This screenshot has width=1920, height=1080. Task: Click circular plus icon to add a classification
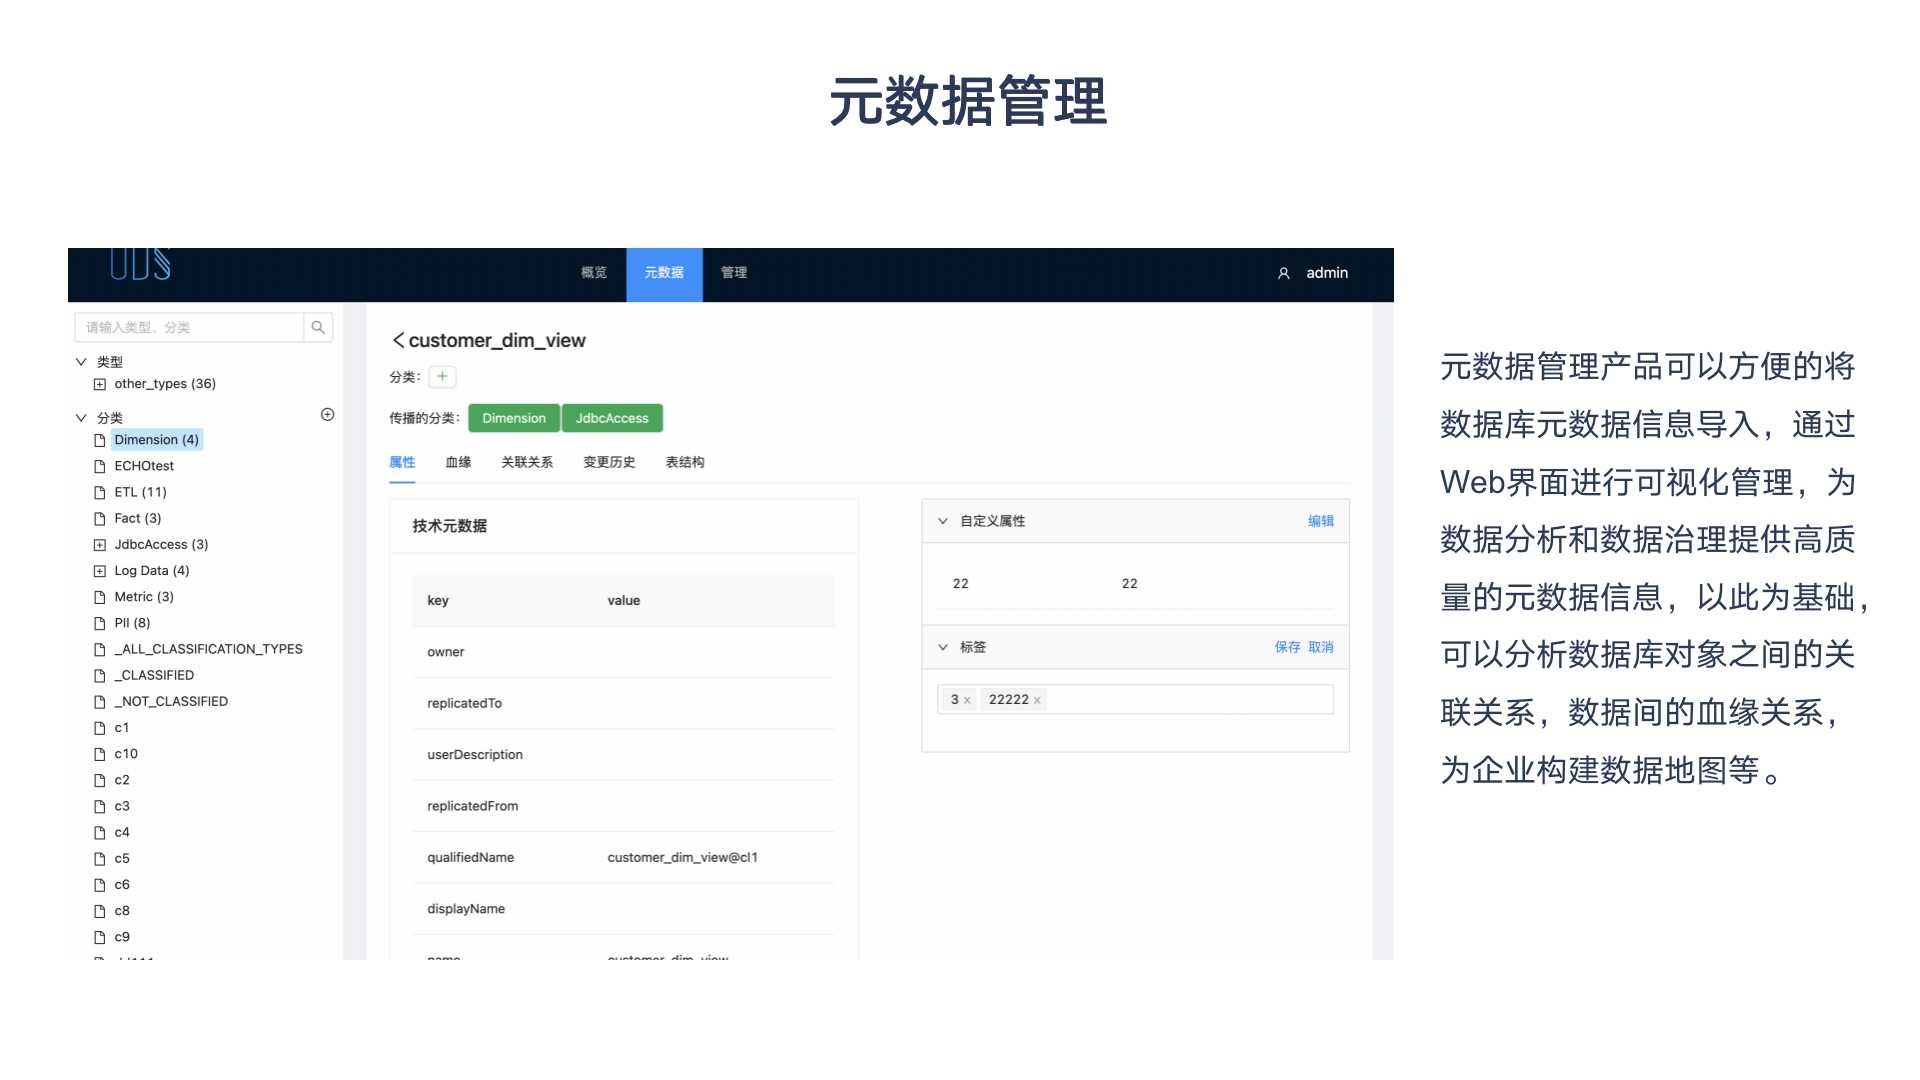tap(328, 414)
